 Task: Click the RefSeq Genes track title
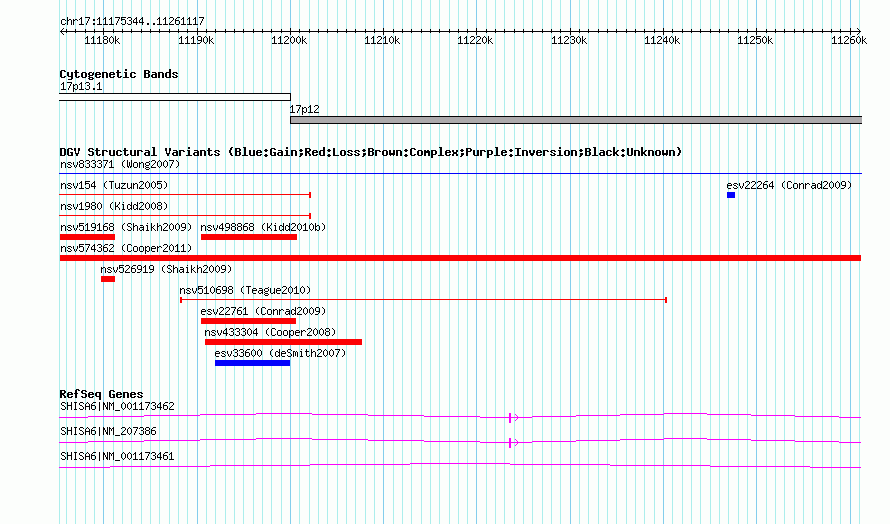click(102, 394)
